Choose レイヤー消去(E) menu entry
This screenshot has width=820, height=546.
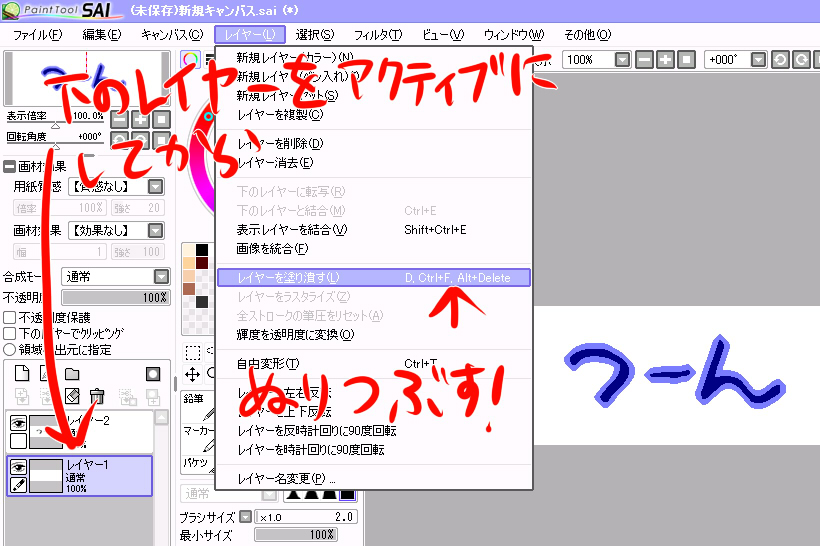pyautogui.click(x=374, y=163)
